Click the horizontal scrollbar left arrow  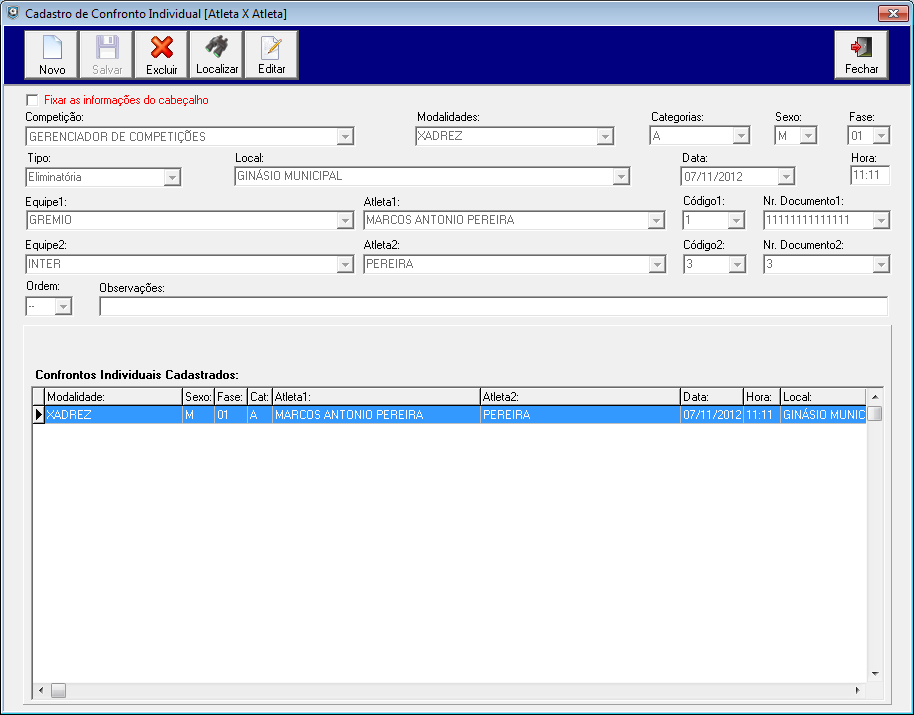[41, 691]
